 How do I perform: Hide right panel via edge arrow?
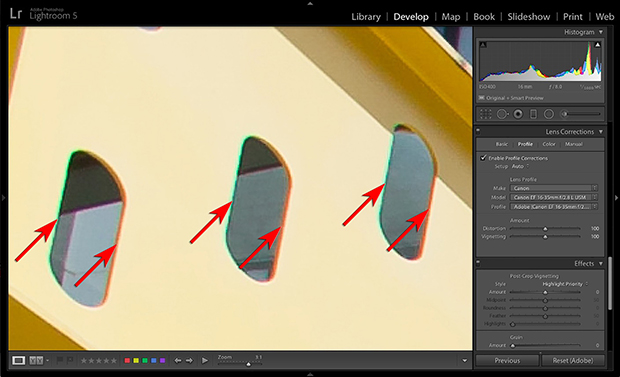616,197
